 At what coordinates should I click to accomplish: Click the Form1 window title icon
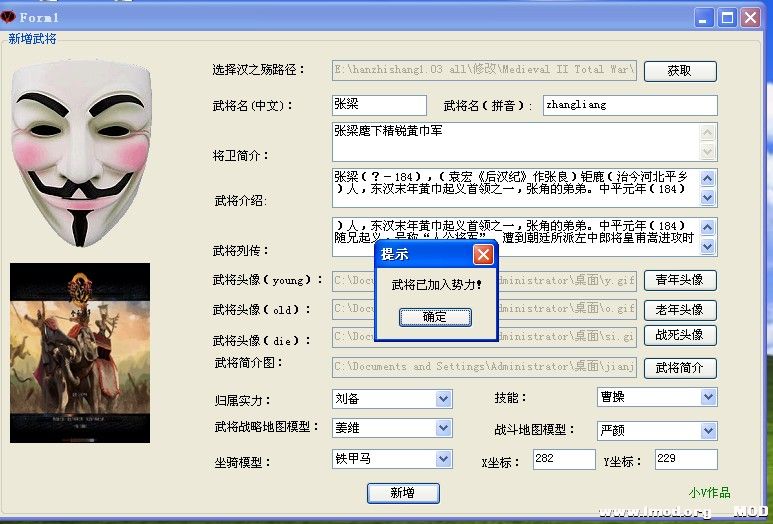pos(8,17)
